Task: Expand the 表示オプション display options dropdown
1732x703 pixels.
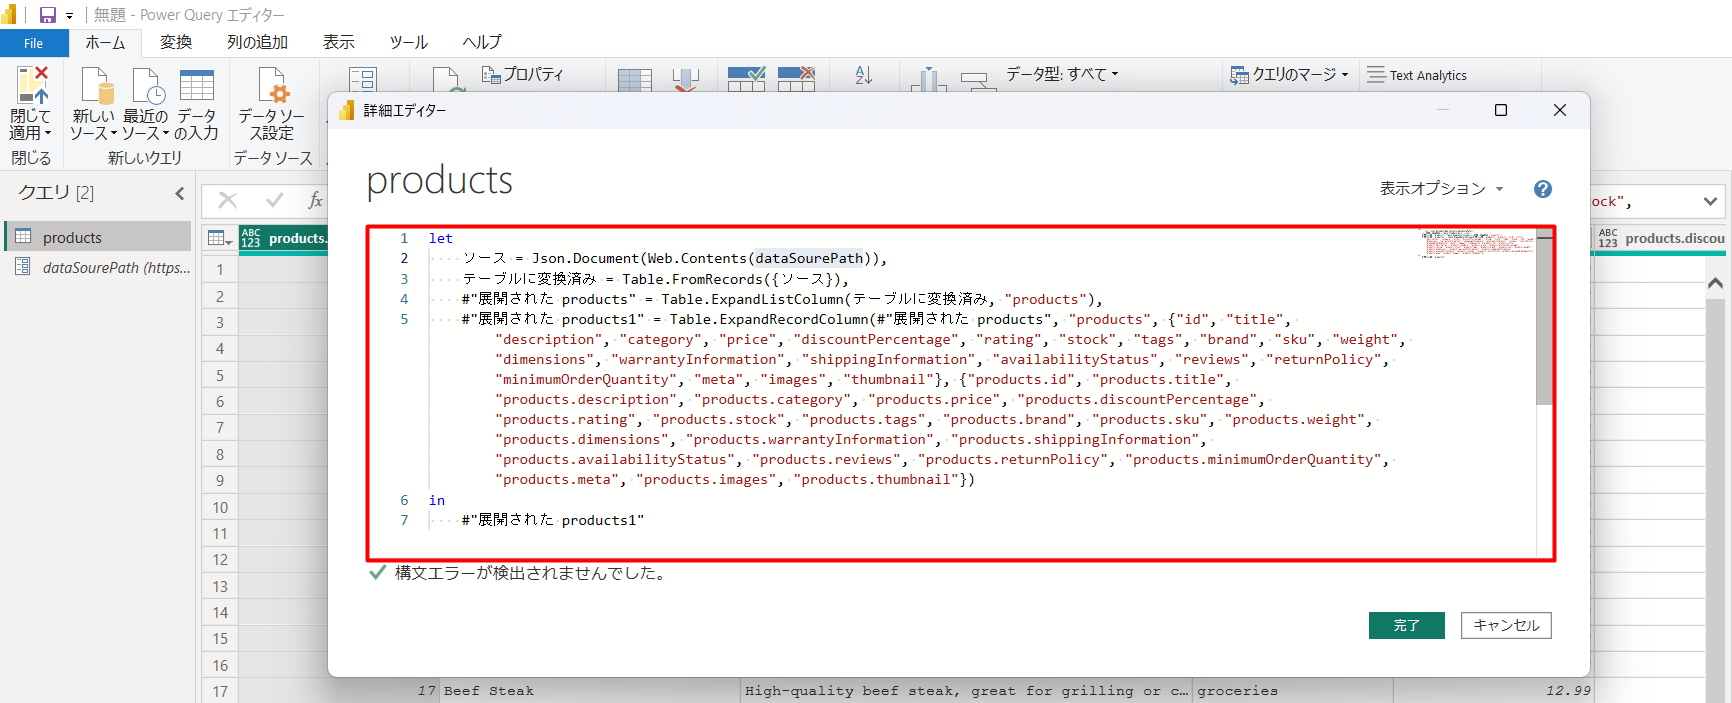Action: click(1441, 189)
